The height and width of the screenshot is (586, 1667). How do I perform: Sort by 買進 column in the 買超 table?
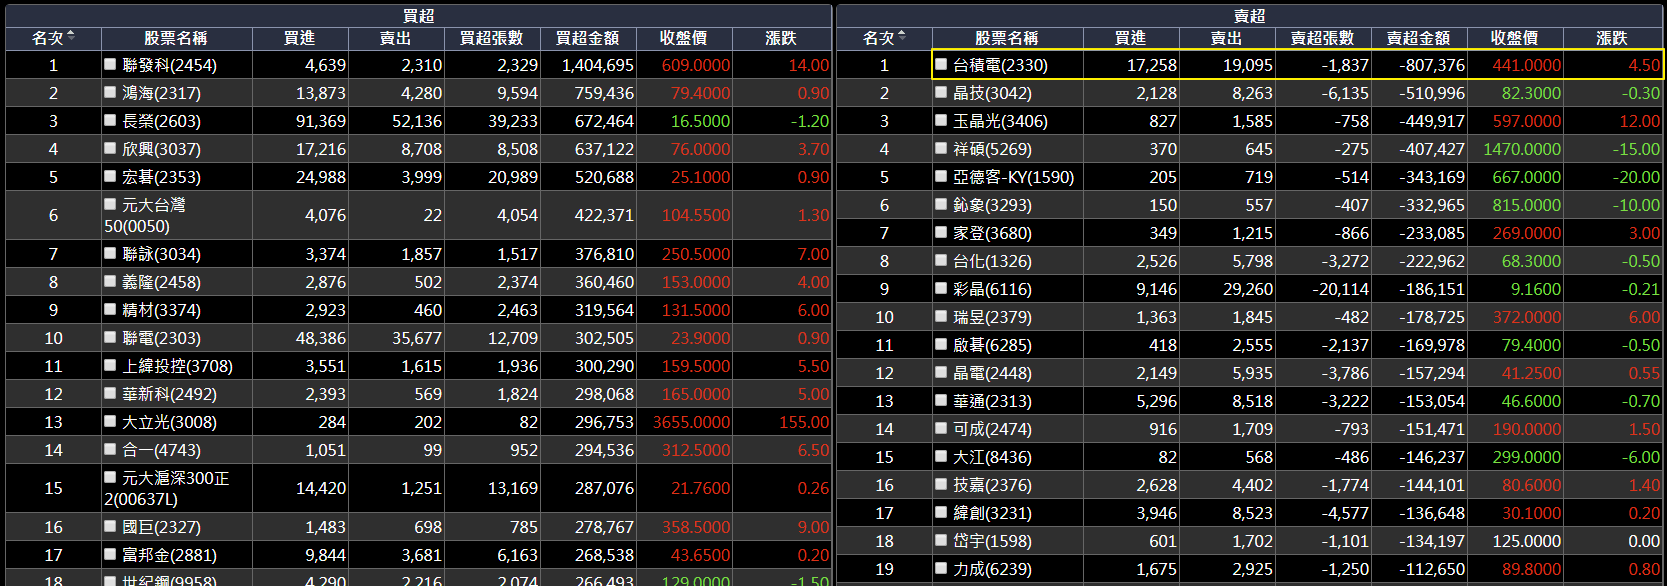point(299,38)
